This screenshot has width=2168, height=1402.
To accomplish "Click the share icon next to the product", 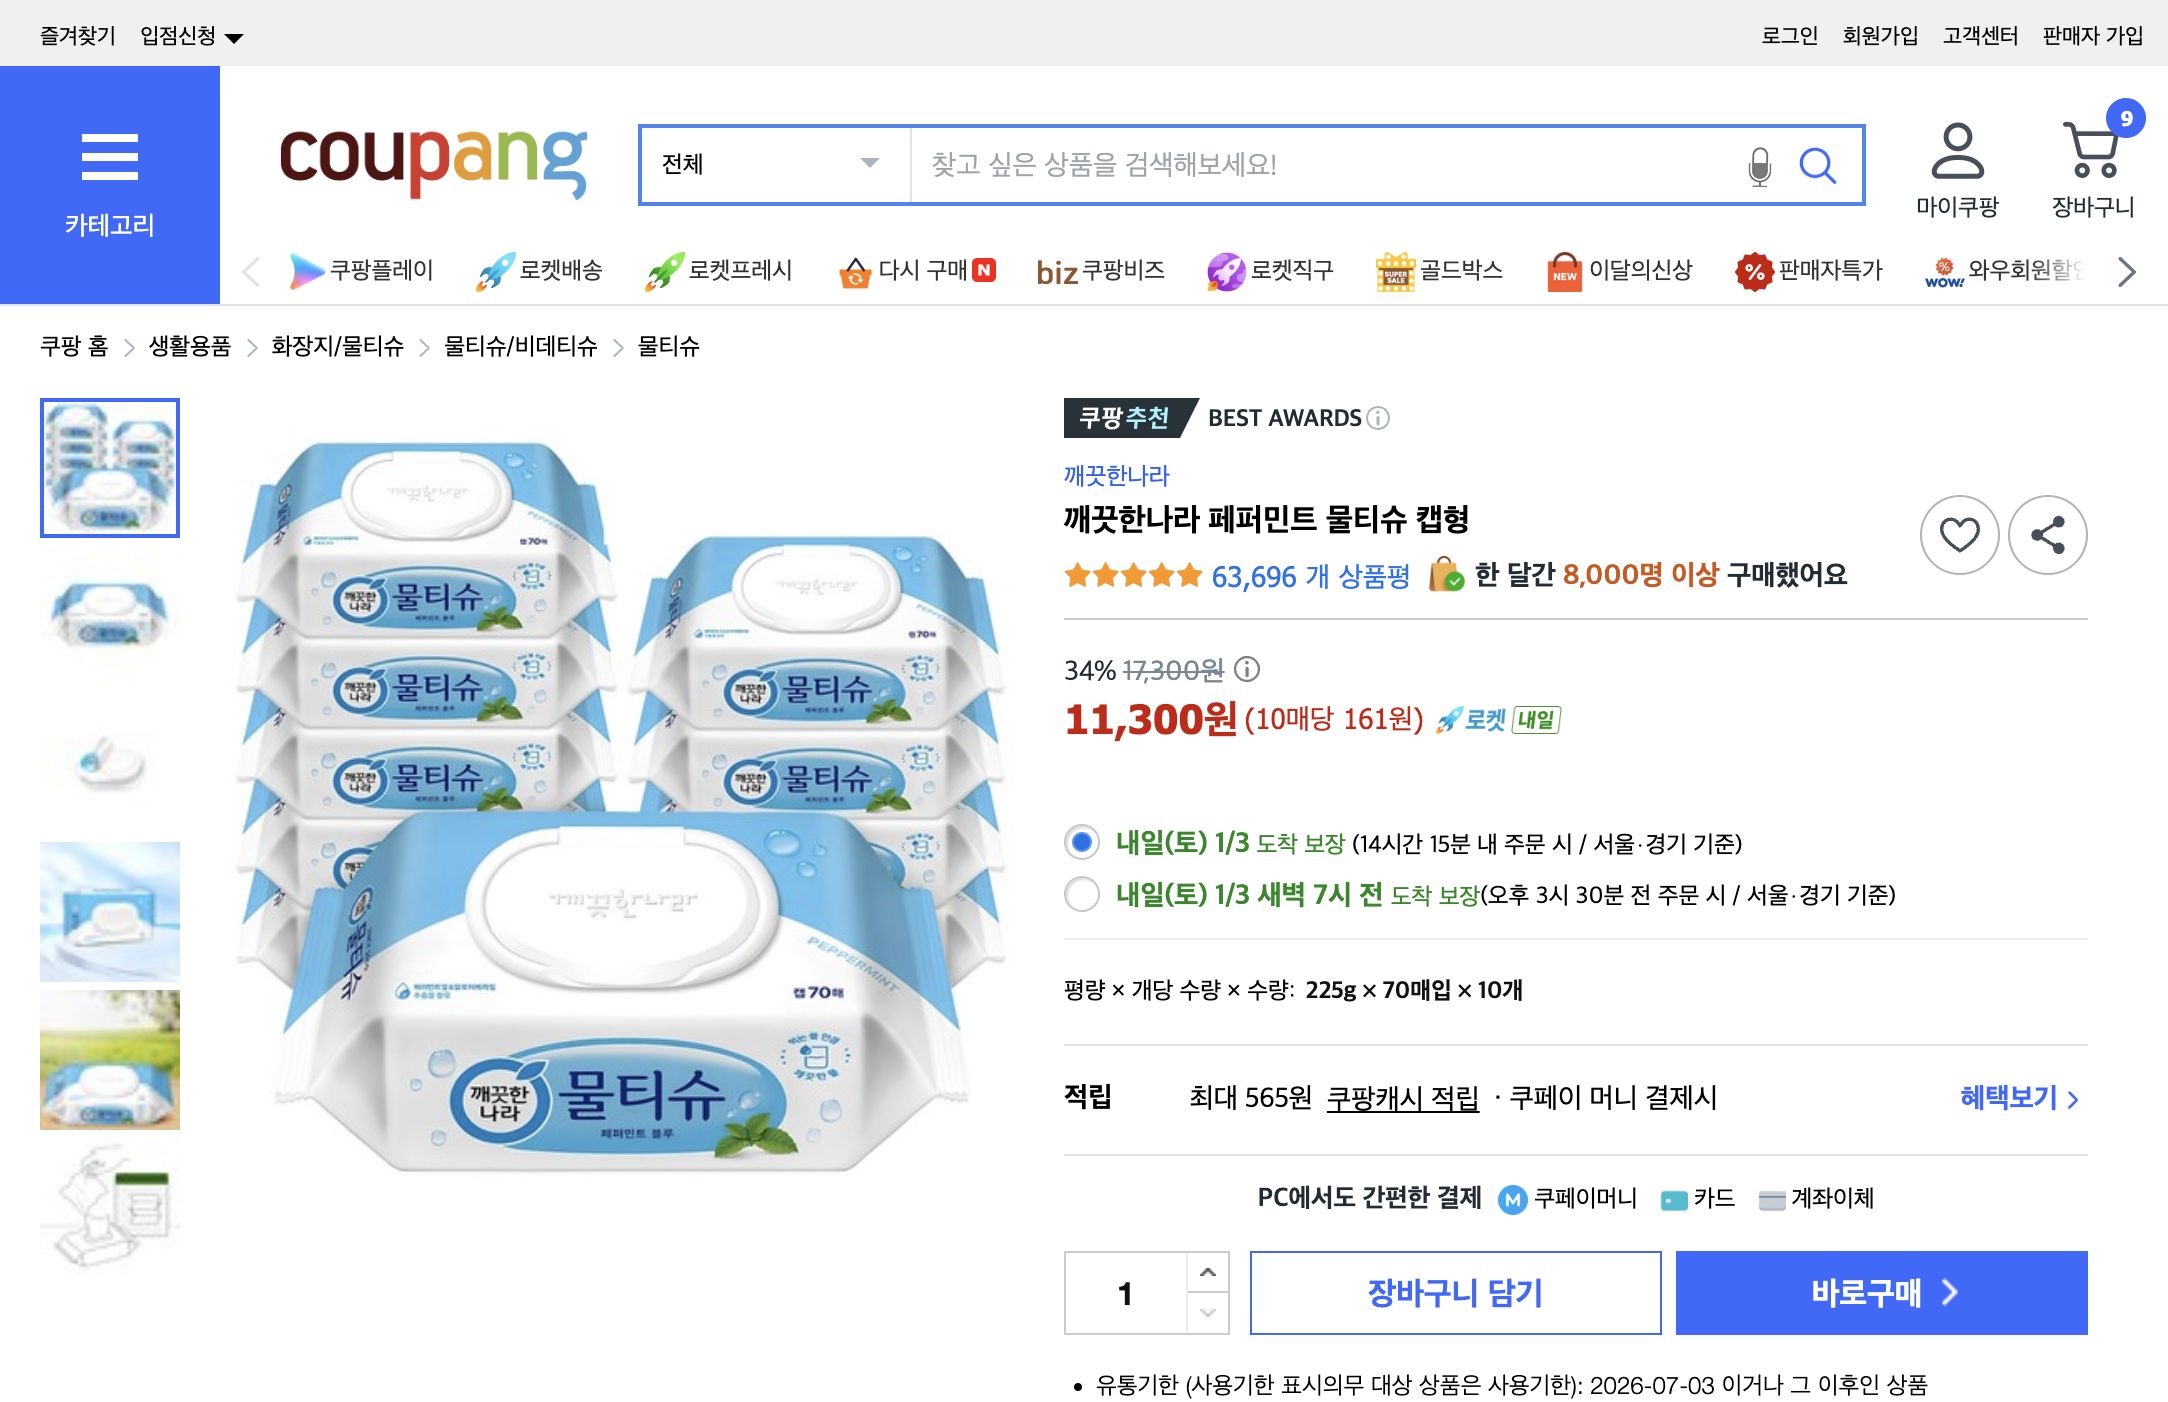I will pos(2046,535).
